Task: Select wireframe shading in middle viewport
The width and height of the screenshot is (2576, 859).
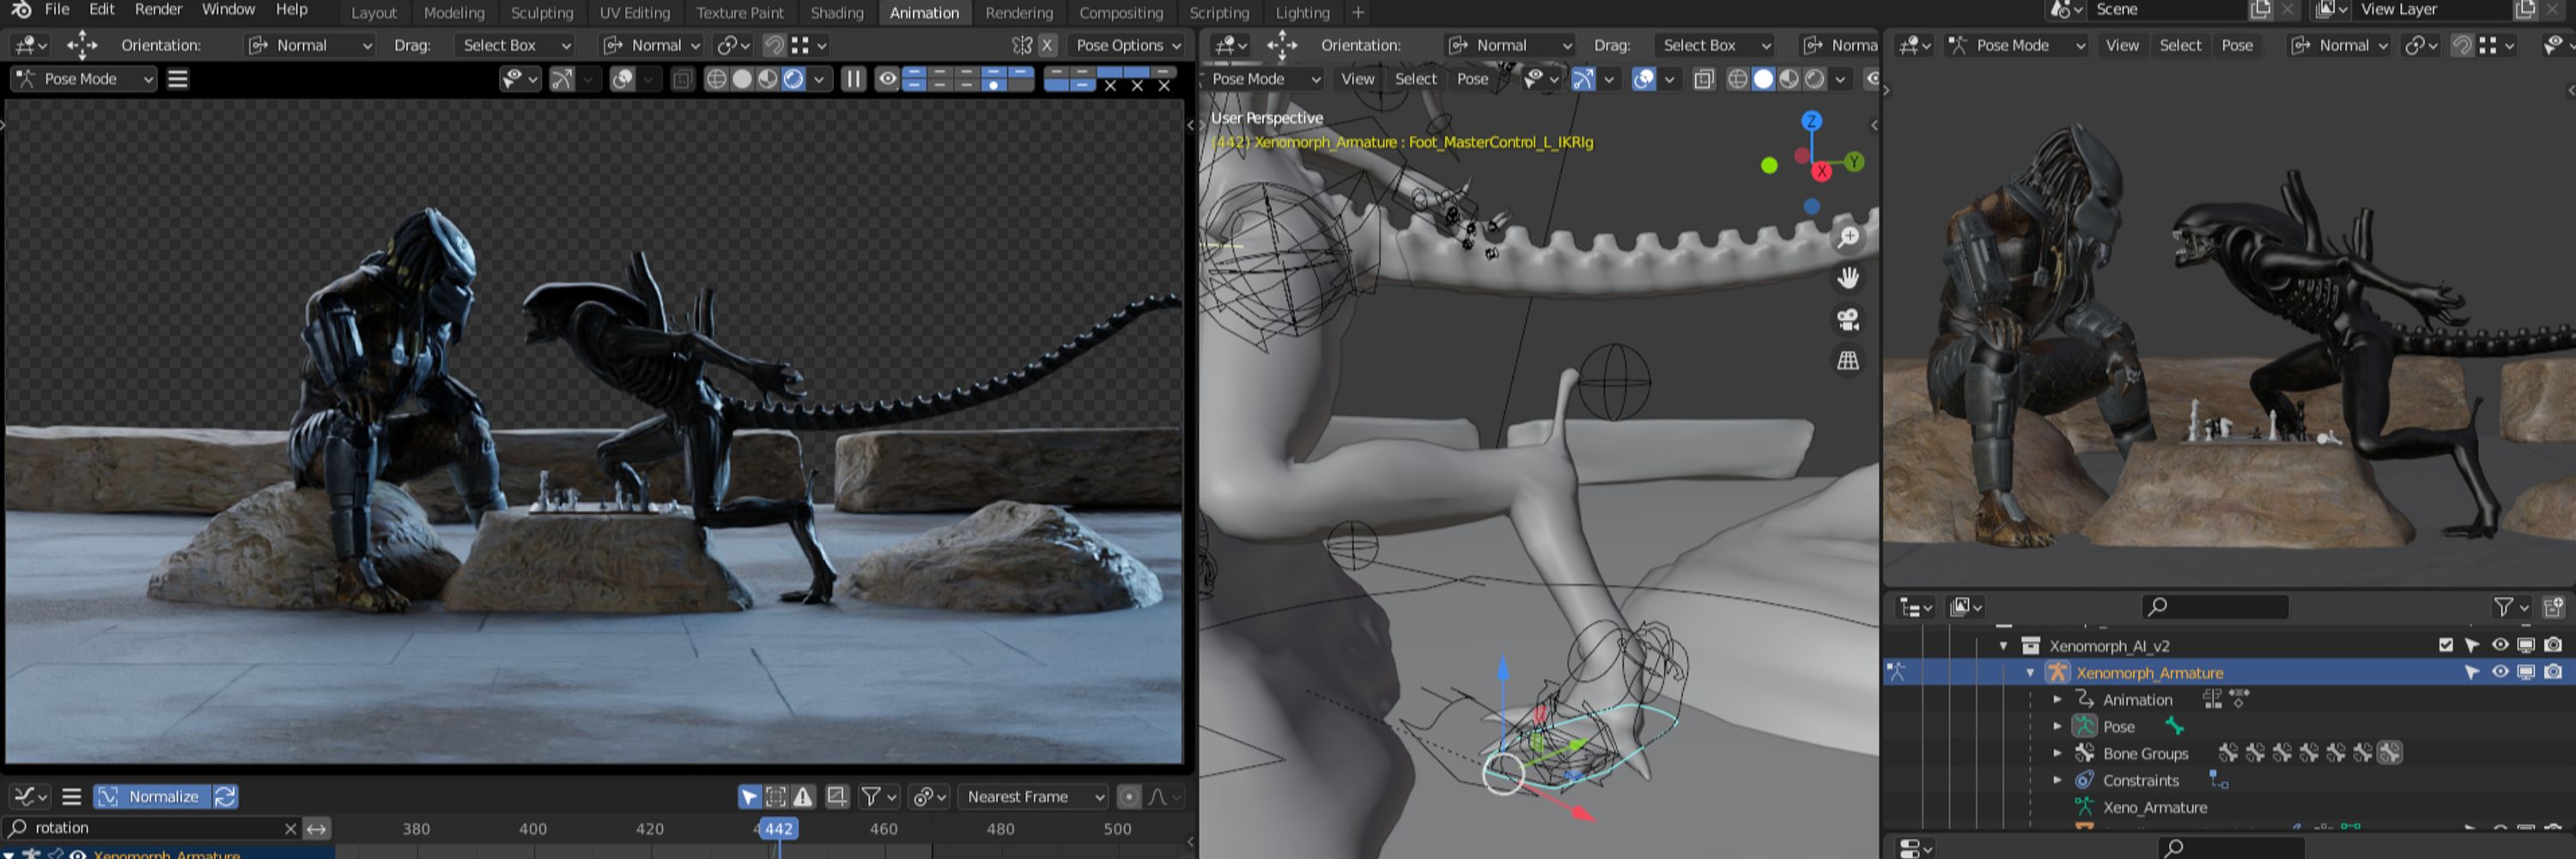Action: [1738, 79]
